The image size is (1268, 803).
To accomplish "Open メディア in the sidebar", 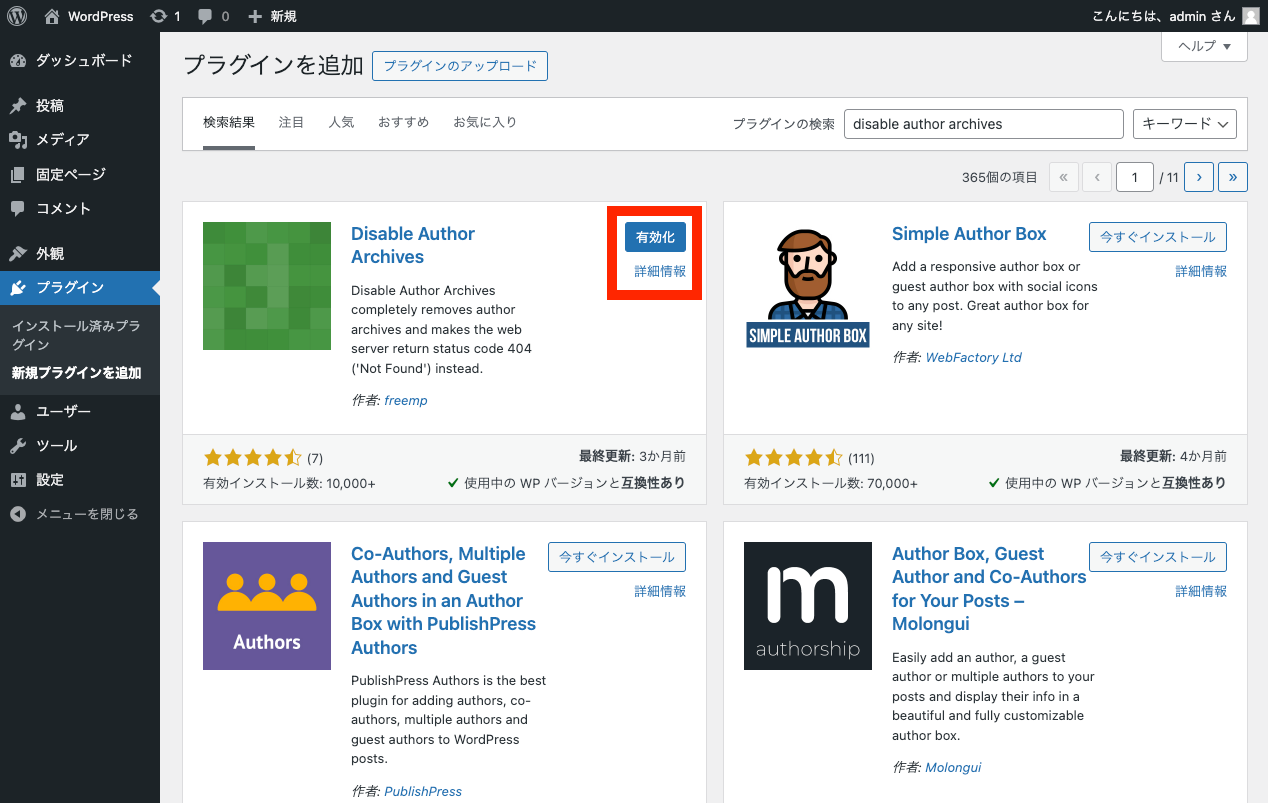I will coord(80,140).
